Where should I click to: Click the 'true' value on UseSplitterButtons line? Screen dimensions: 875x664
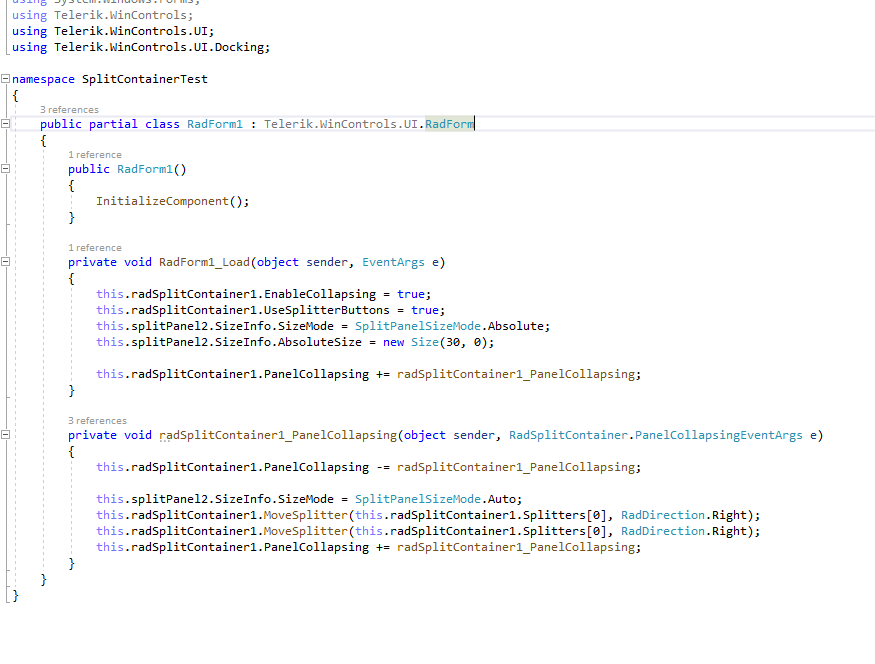point(425,310)
